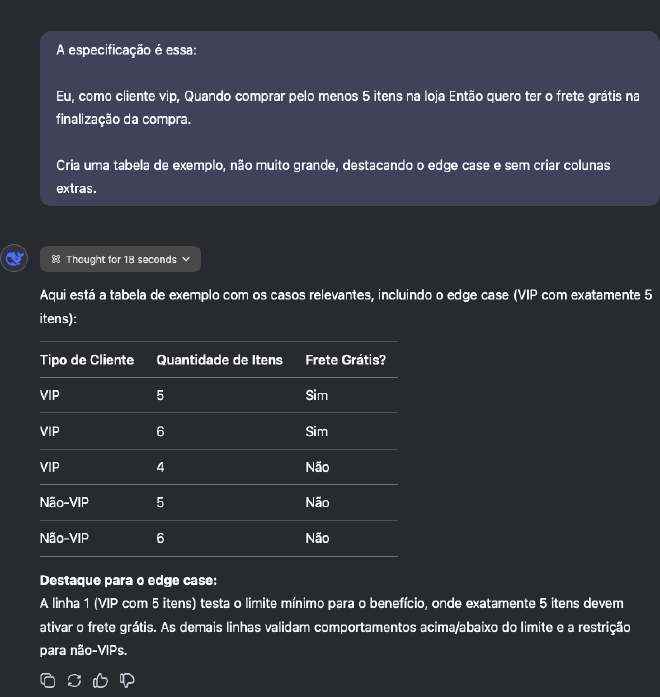Image resolution: width=660 pixels, height=697 pixels.
Task: Click the atom icon beside Thought label
Action: pyautogui.click(x=56, y=260)
